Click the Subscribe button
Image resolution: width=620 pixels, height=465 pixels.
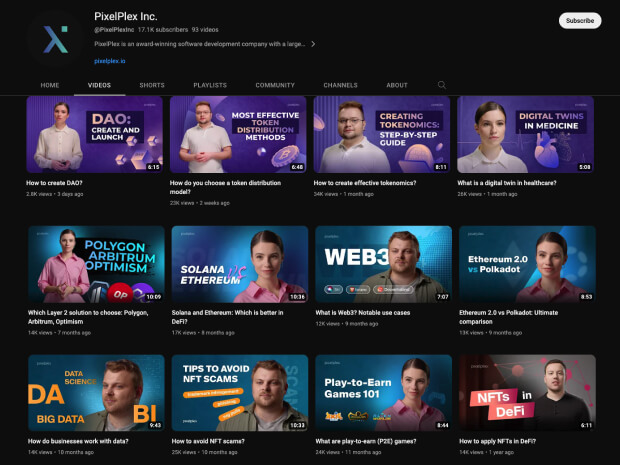tap(580, 21)
